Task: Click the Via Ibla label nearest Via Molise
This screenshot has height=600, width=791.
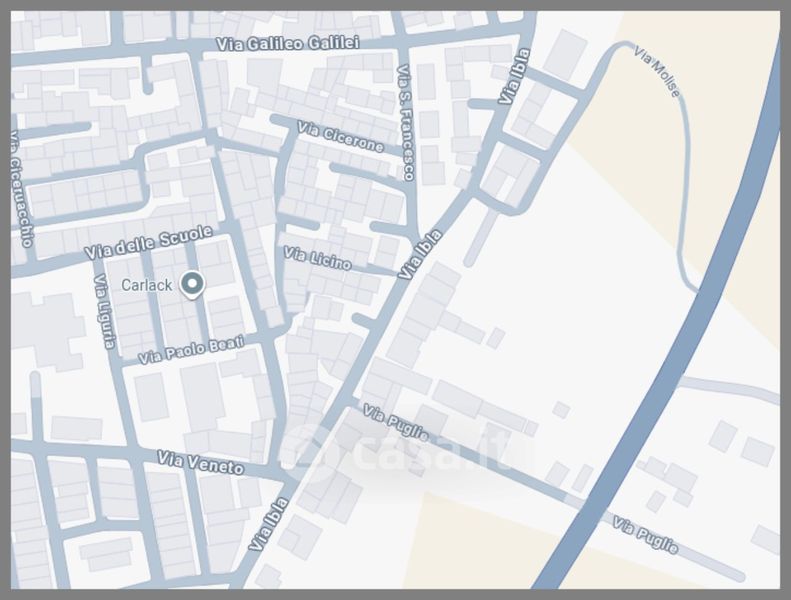Action: [514, 77]
